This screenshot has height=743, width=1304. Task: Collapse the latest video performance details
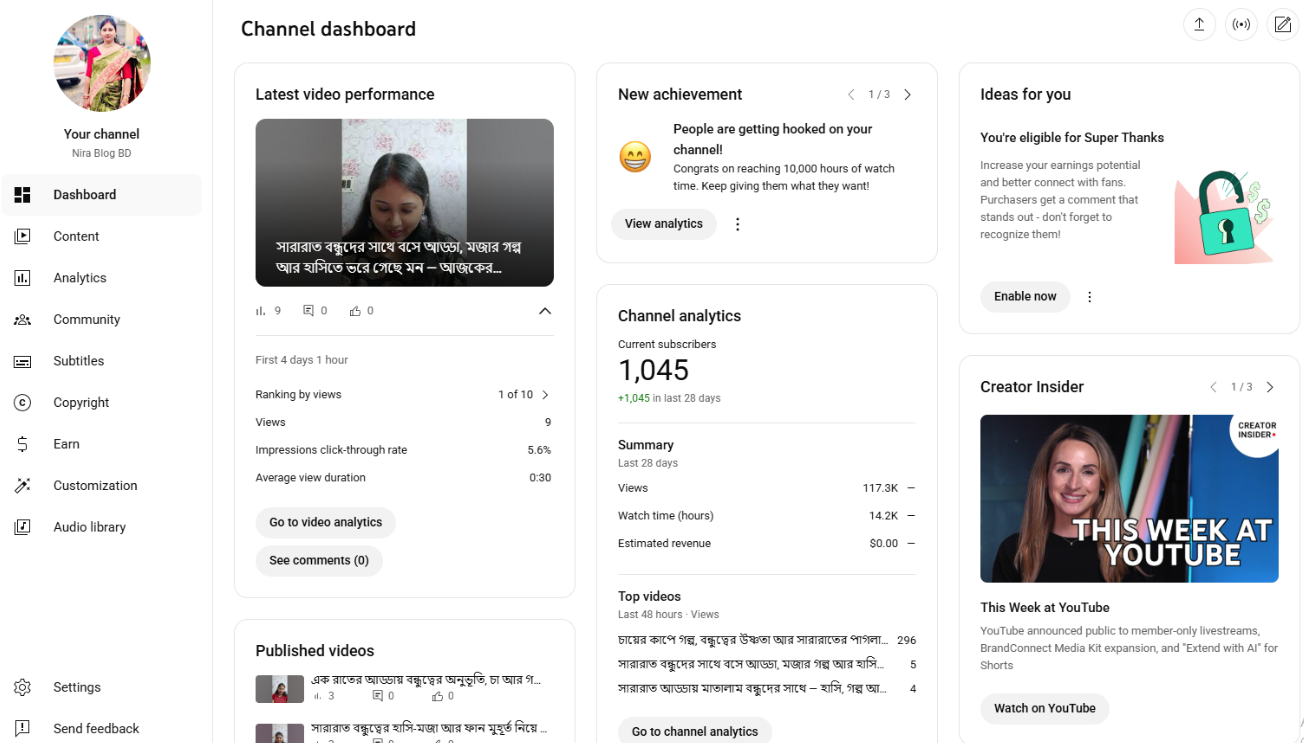pos(545,311)
